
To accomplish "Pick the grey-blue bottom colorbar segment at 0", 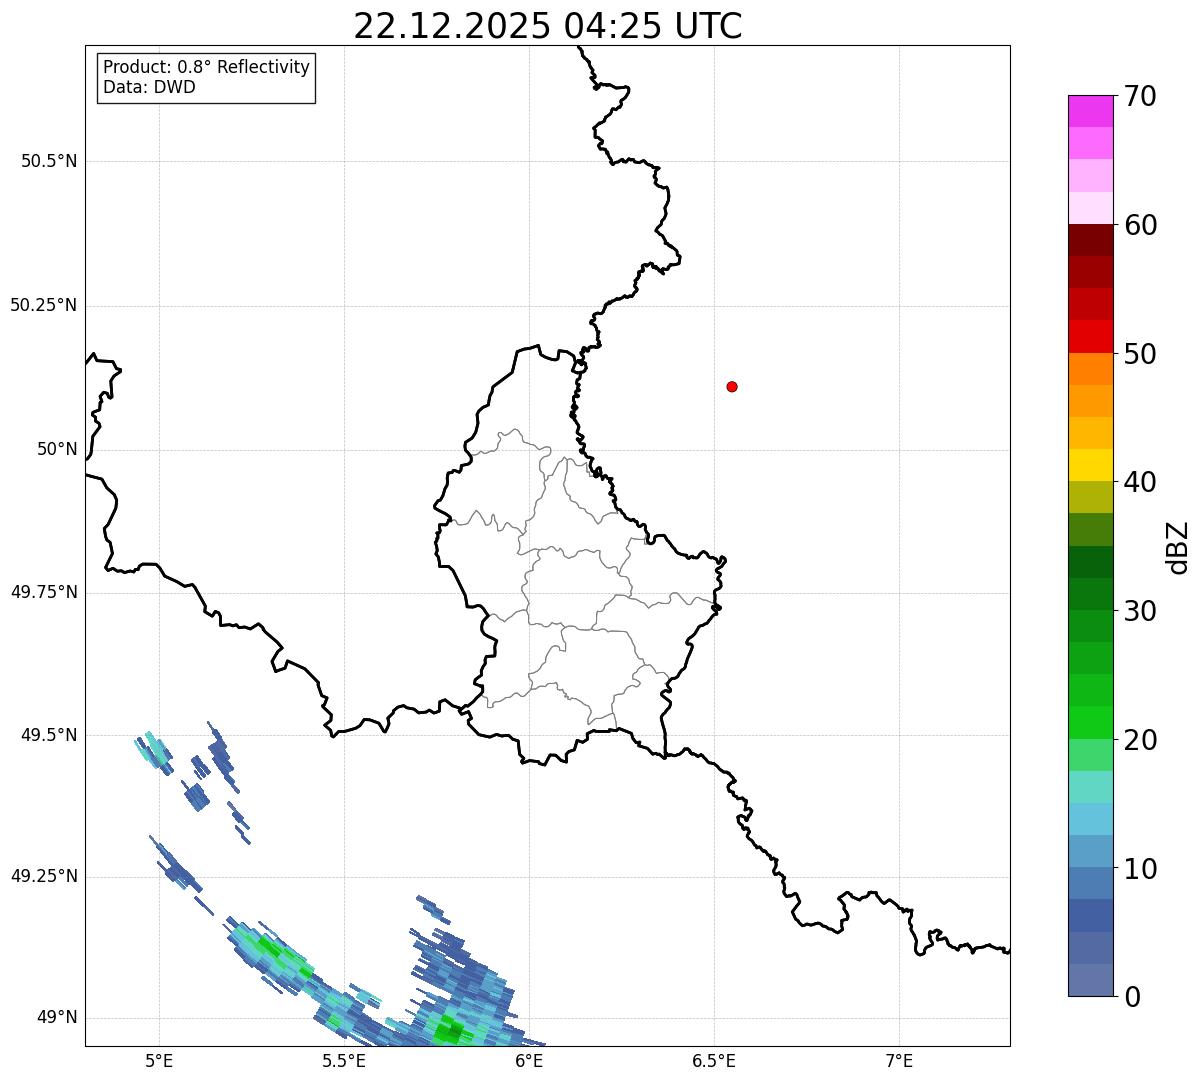I will (x=1090, y=980).
